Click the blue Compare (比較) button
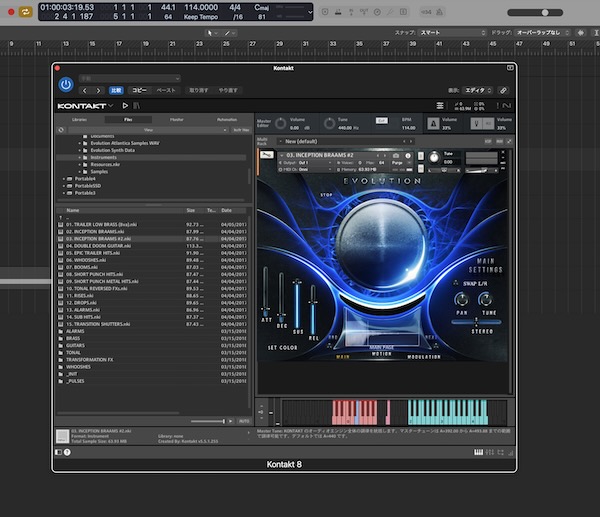Viewport: 600px width, 517px height. tap(116, 91)
